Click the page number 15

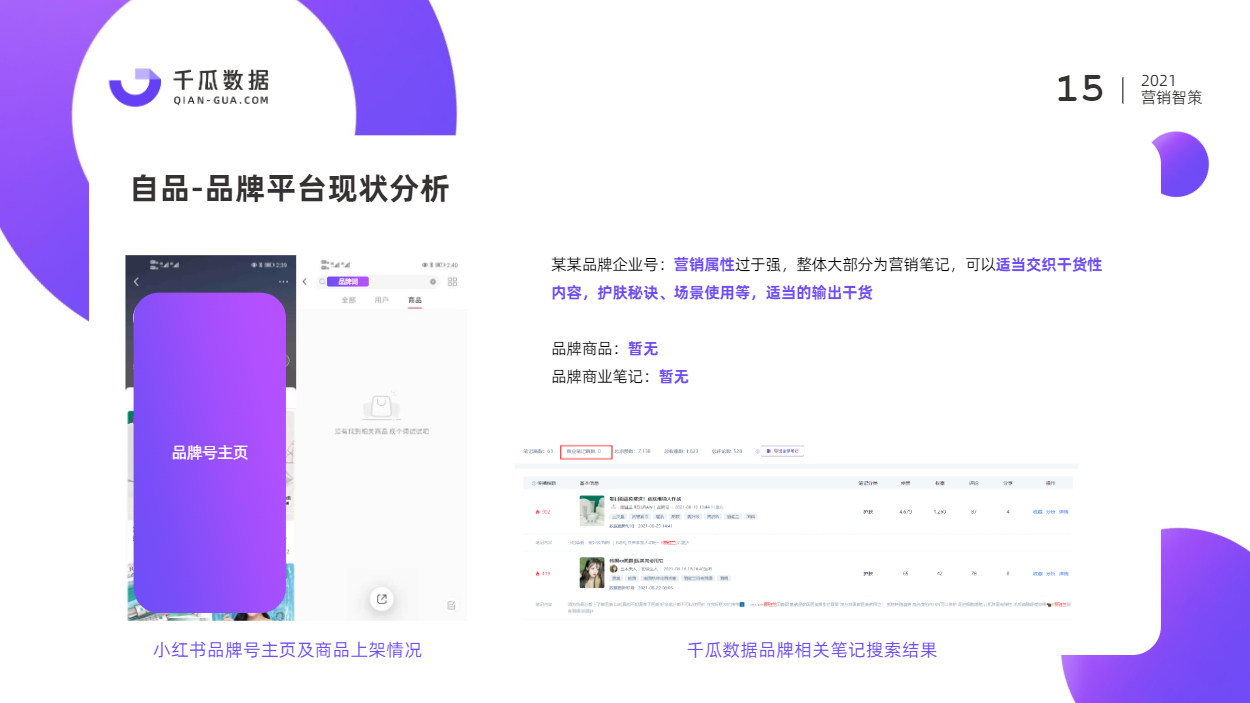(1080, 89)
